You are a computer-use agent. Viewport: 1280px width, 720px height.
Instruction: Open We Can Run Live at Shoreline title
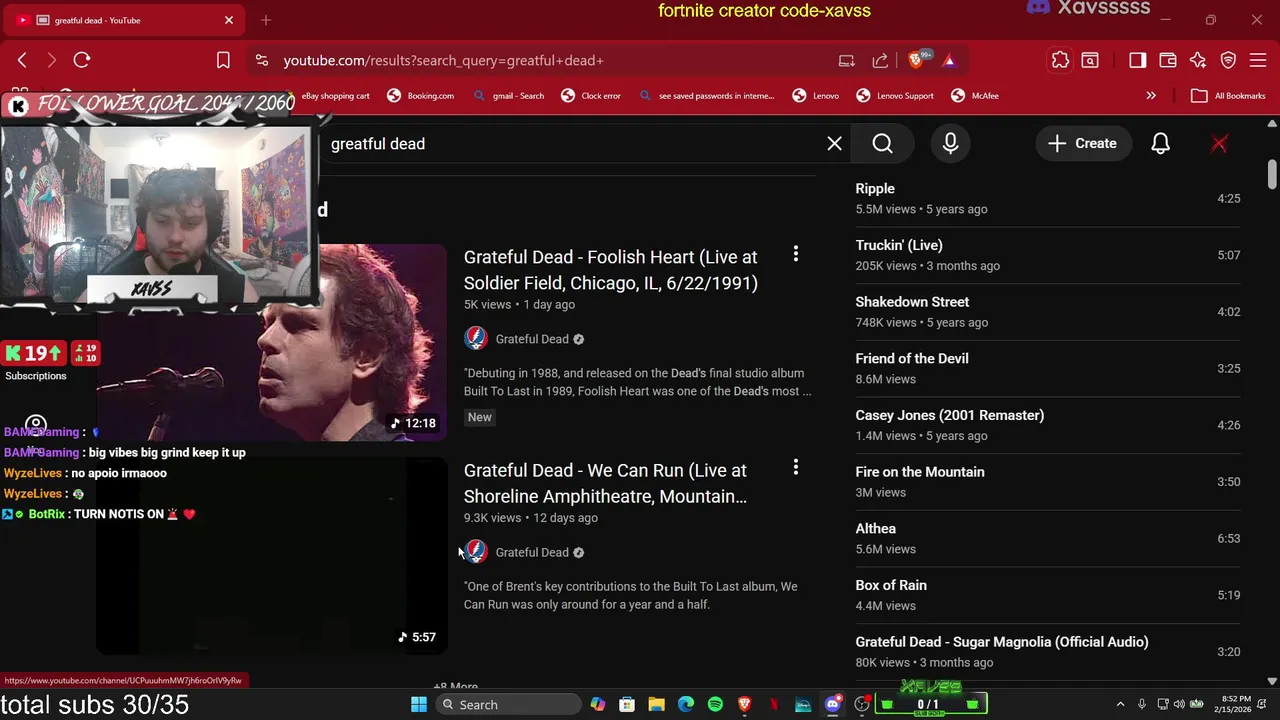605,483
